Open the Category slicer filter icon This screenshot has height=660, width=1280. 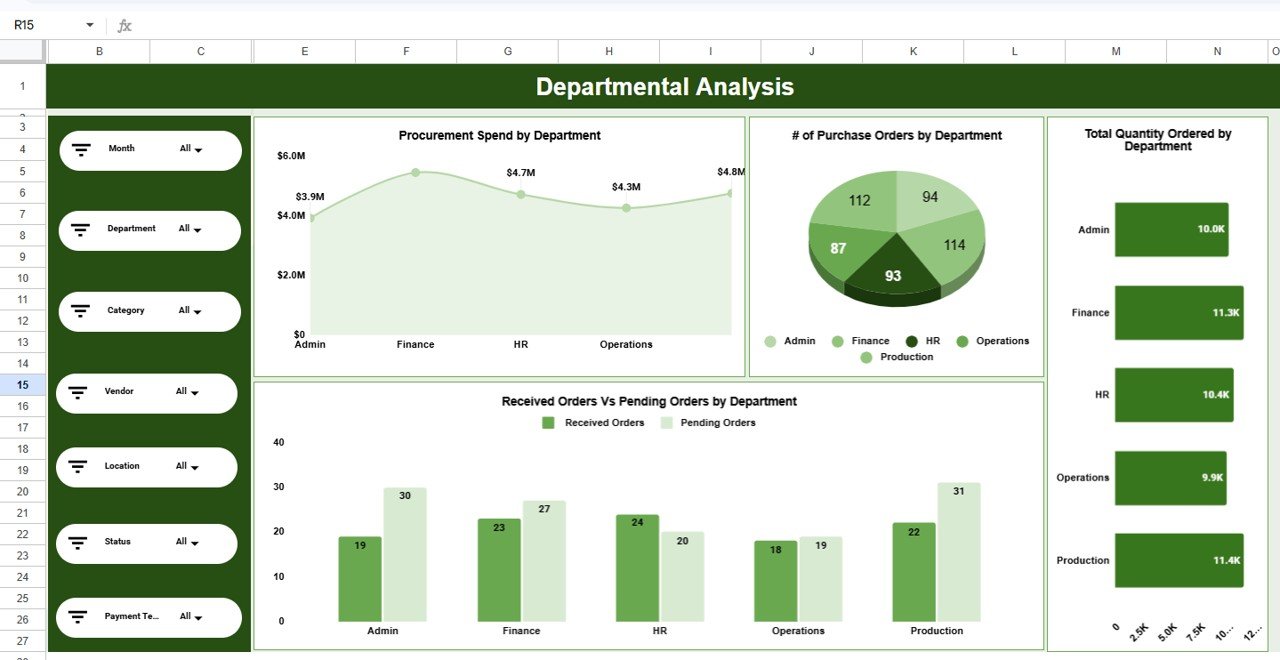coord(80,310)
